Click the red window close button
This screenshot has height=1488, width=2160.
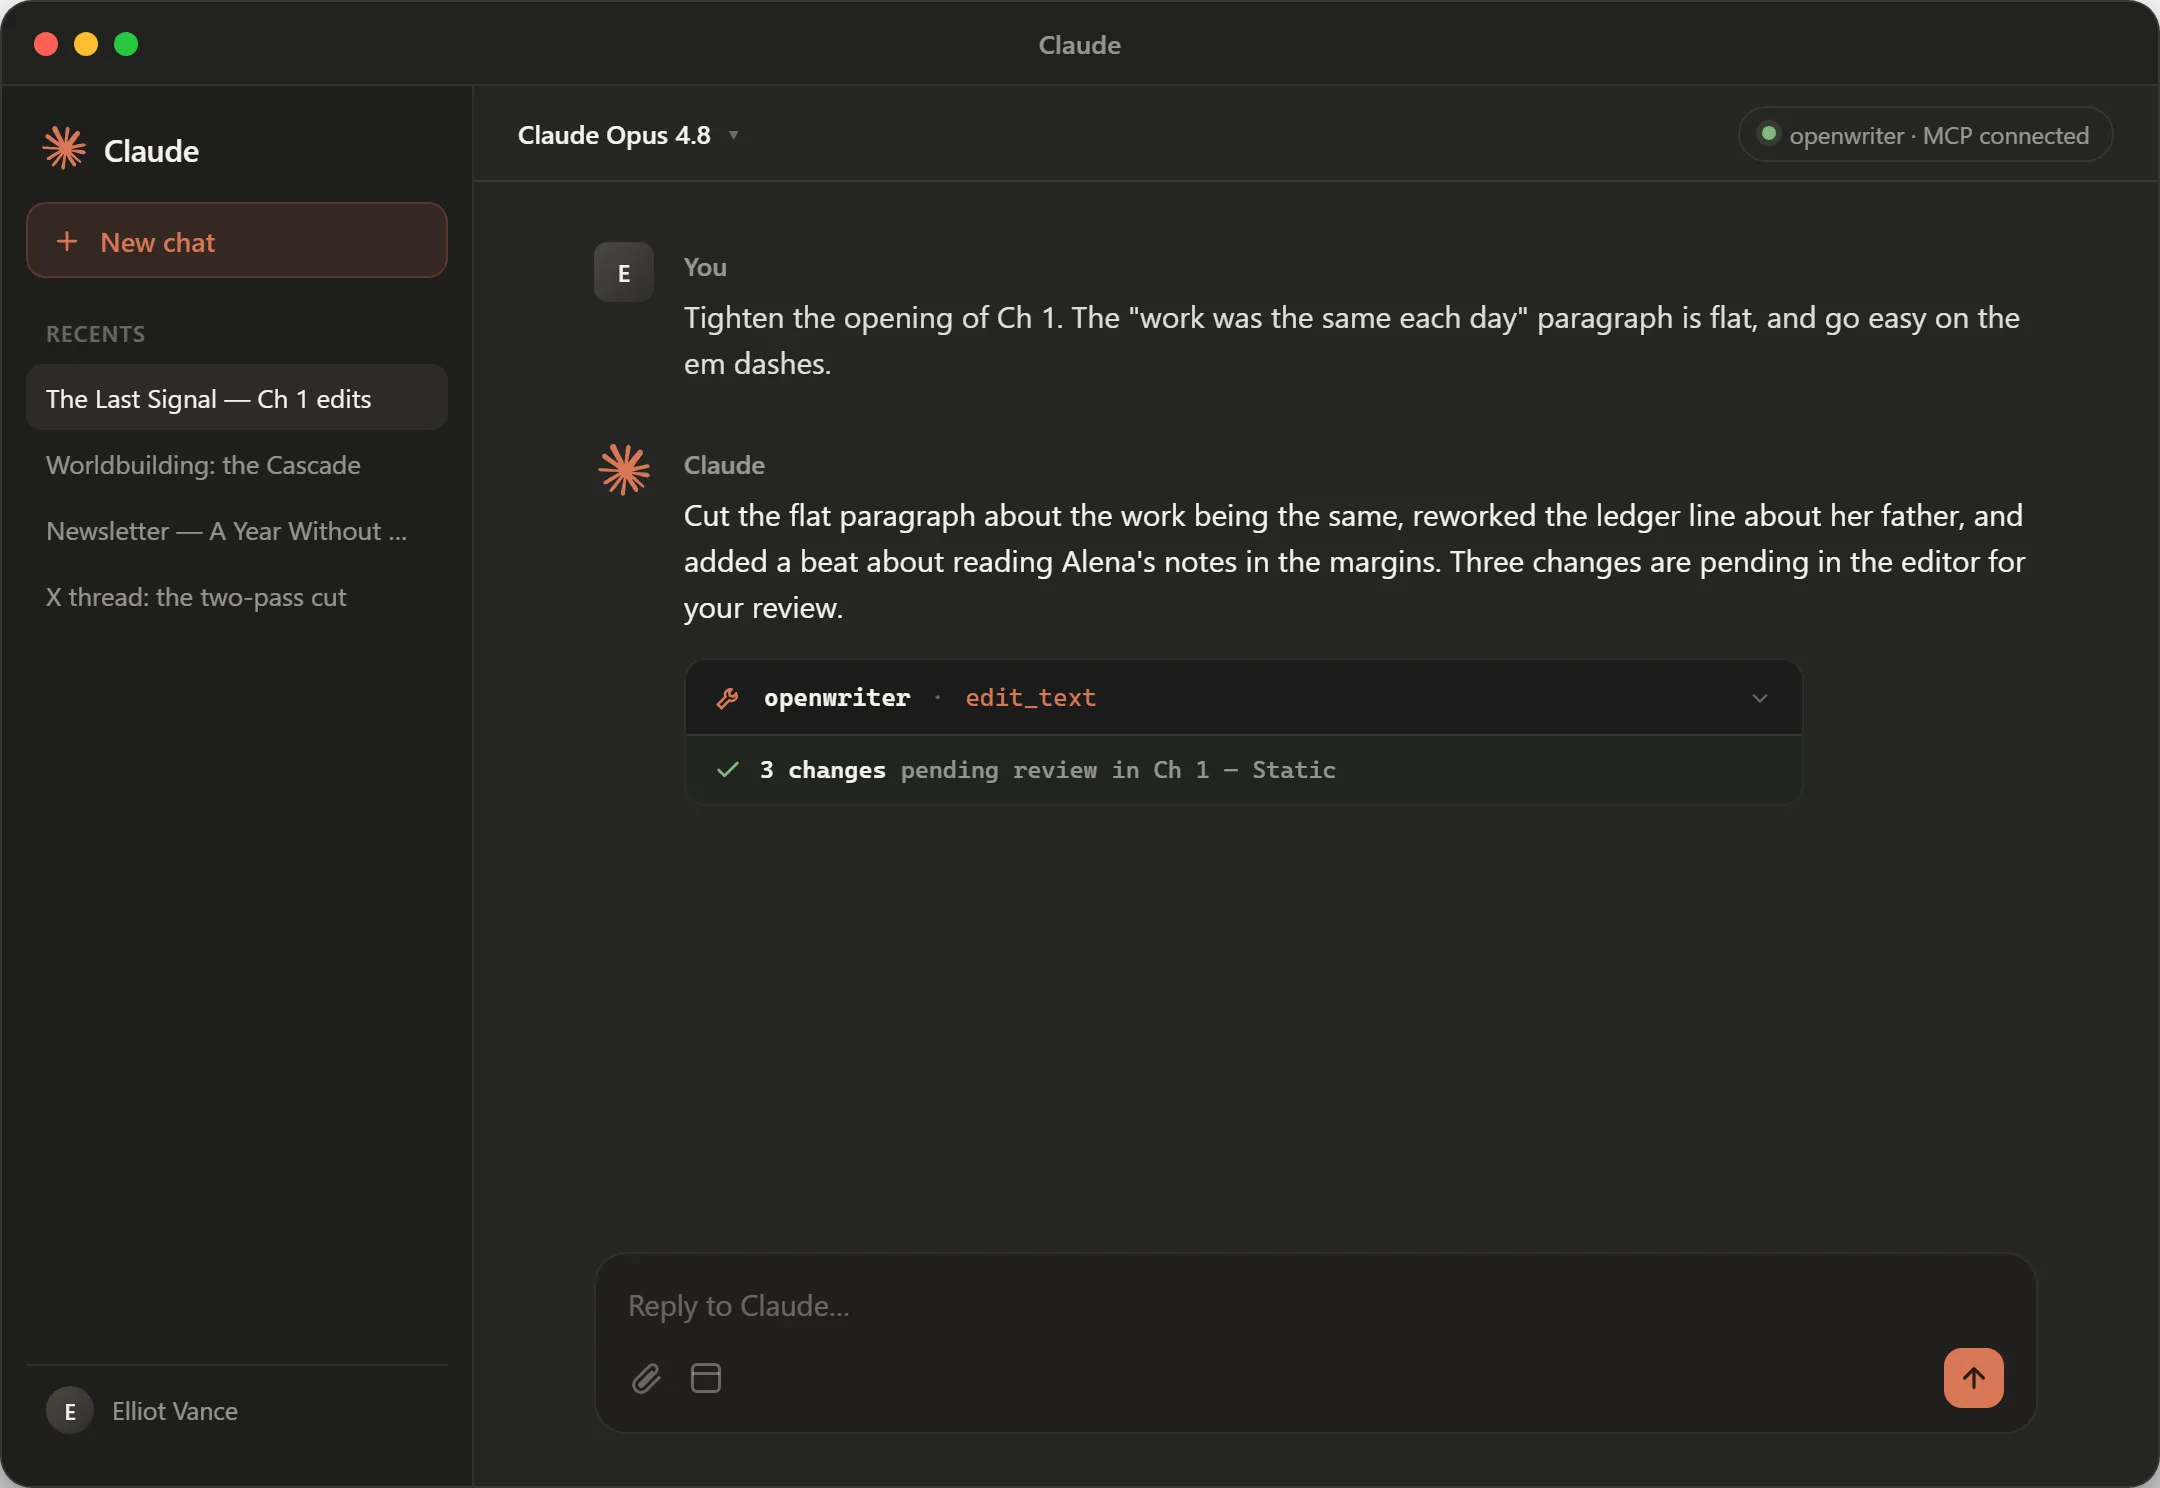[x=46, y=44]
